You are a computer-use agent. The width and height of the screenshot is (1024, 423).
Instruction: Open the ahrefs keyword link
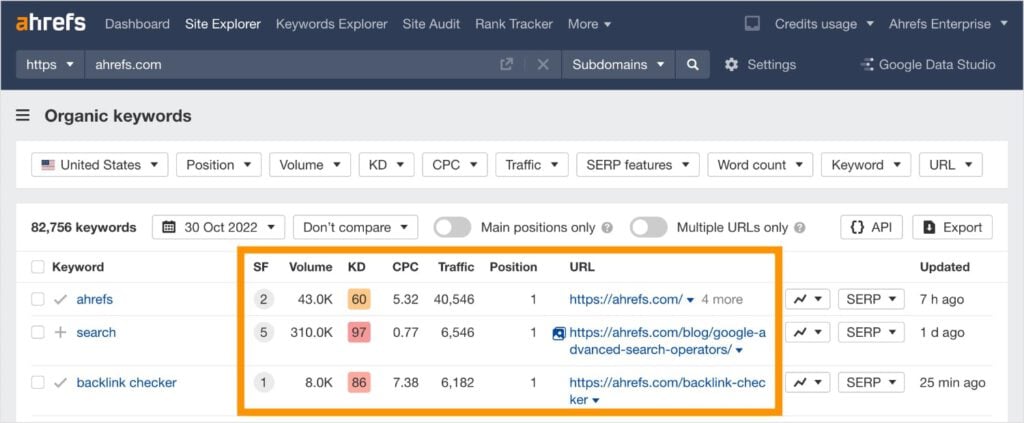[95, 300]
